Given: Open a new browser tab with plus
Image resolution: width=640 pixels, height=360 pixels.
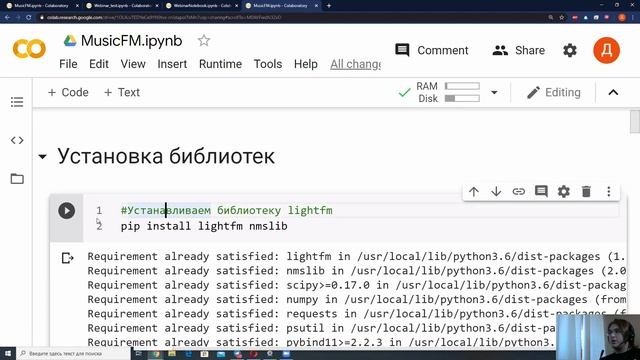Looking at the screenshot, I should coord(329,6).
